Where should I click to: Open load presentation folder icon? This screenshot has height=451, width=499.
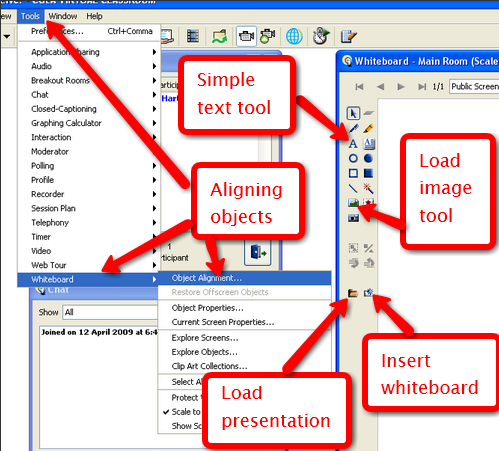pyautogui.click(x=353, y=293)
